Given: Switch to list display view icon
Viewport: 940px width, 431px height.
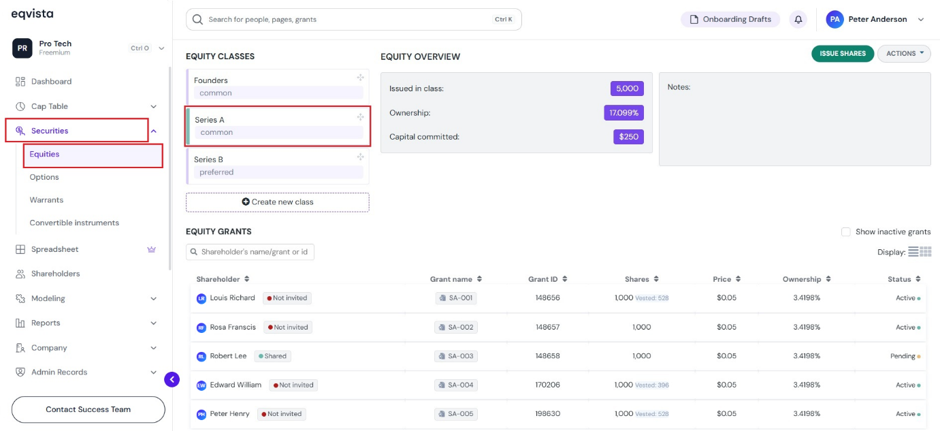Looking at the screenshot, I should [x=913, y=252].
